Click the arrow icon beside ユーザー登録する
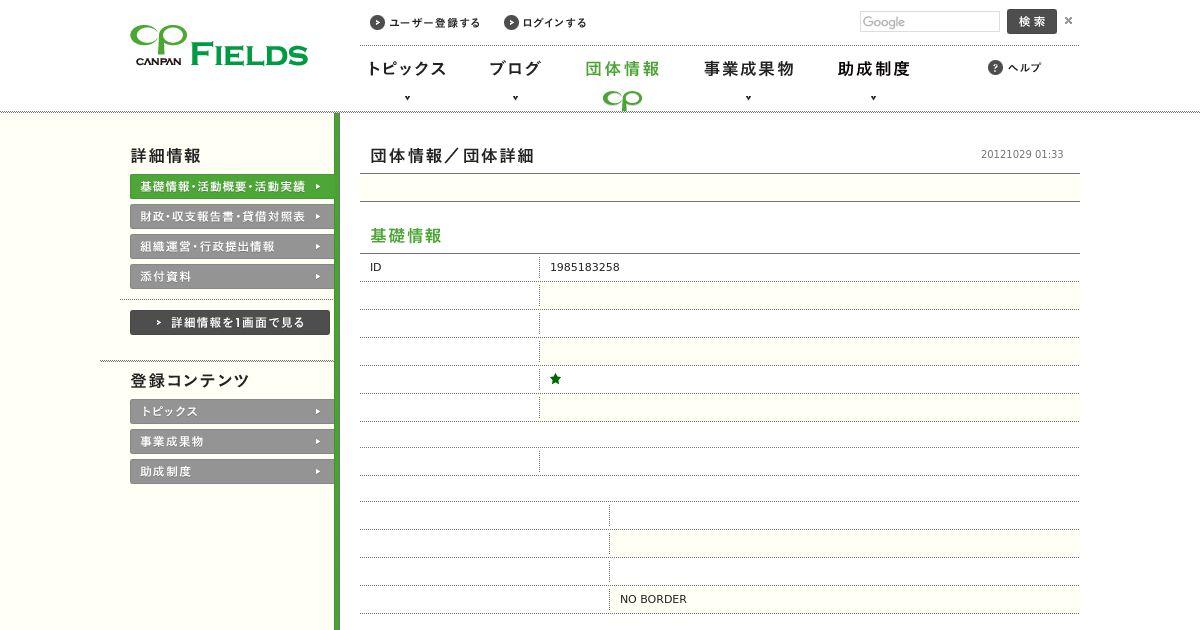The height and width of the screenshot is (630, 1200). click(x=377, y=22)
